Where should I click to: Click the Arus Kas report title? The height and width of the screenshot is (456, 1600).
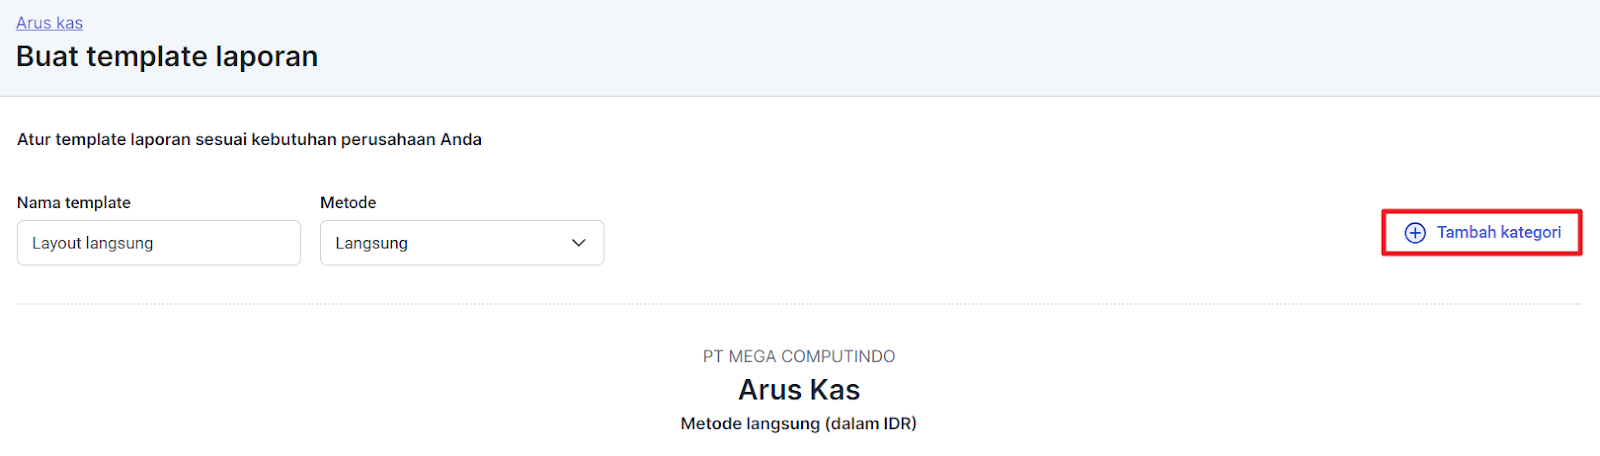pyautogui.click(x=799, y=389)
